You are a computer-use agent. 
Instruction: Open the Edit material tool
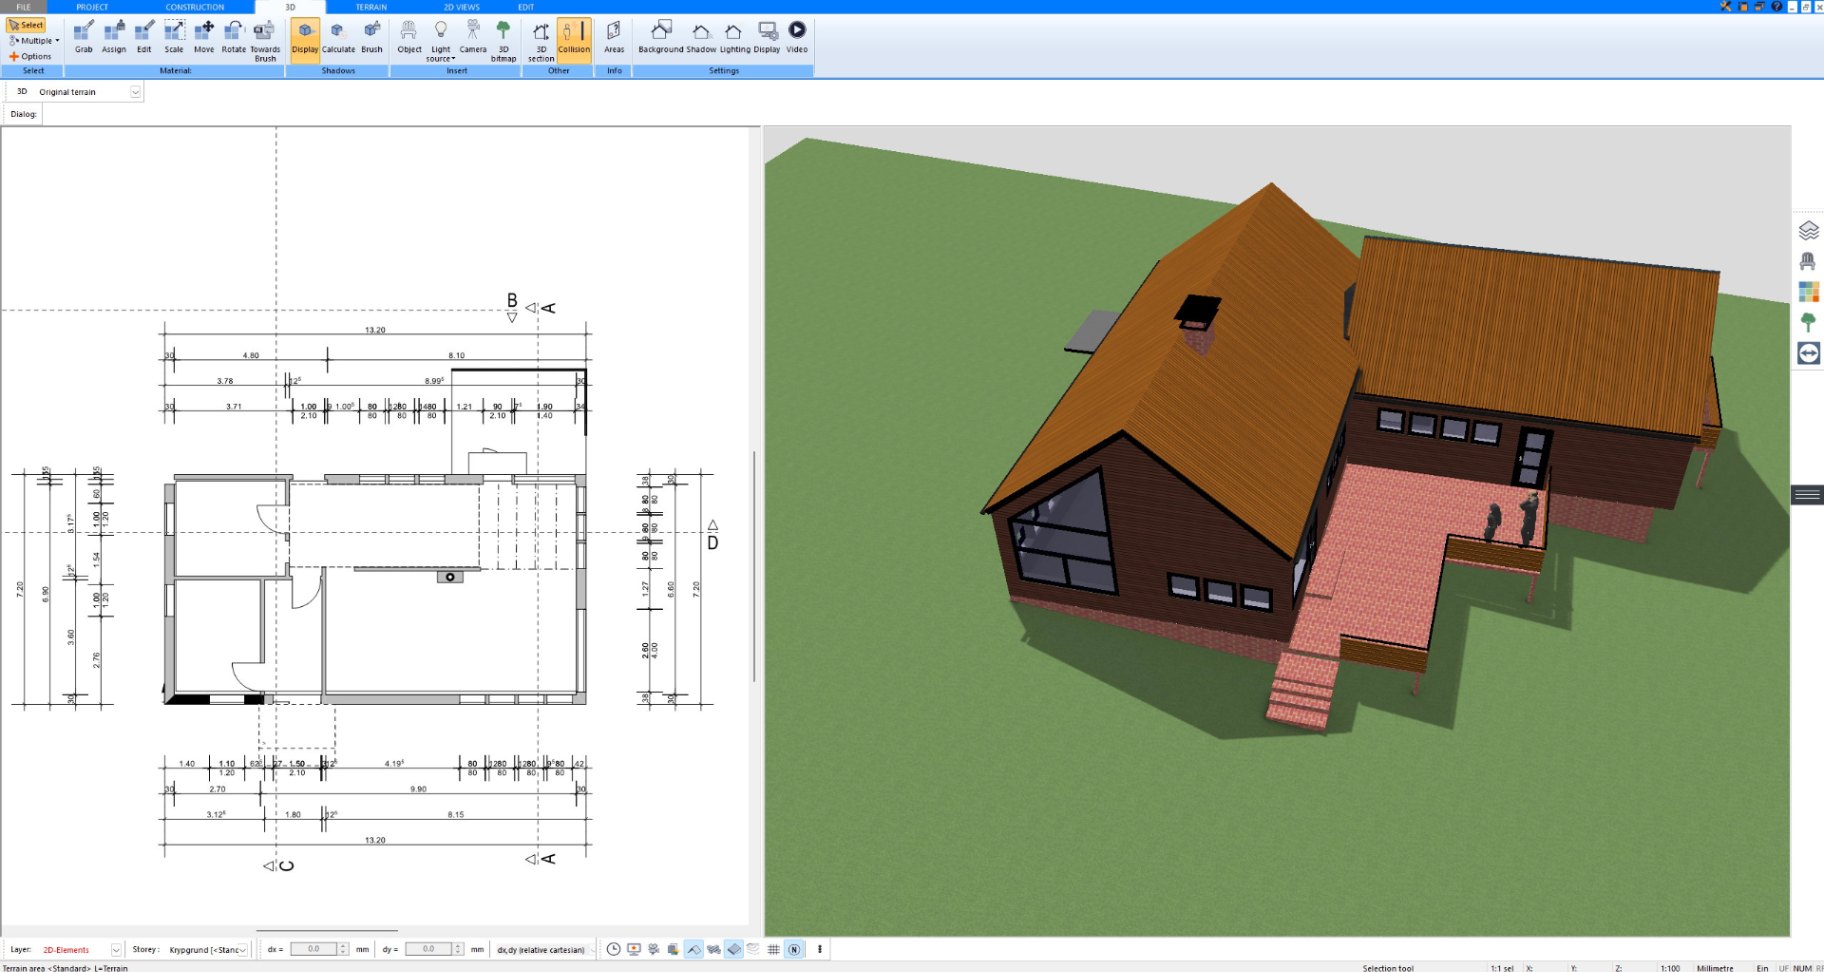[144, 38]
